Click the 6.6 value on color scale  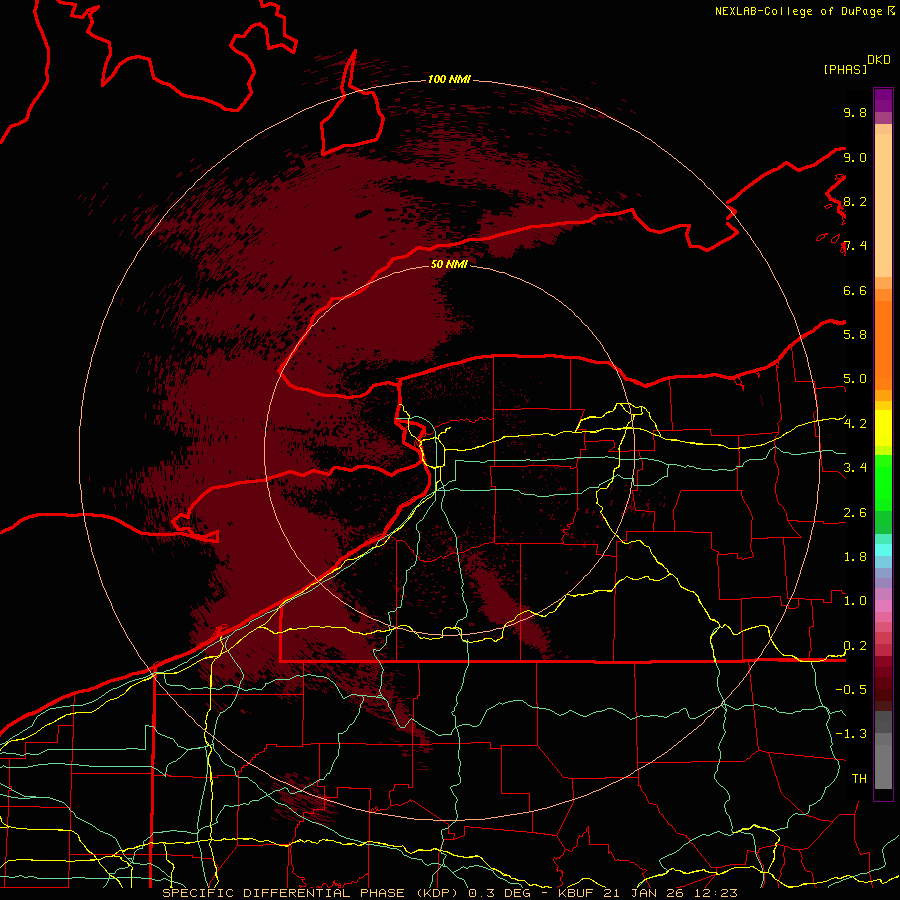tap(855, 290)
